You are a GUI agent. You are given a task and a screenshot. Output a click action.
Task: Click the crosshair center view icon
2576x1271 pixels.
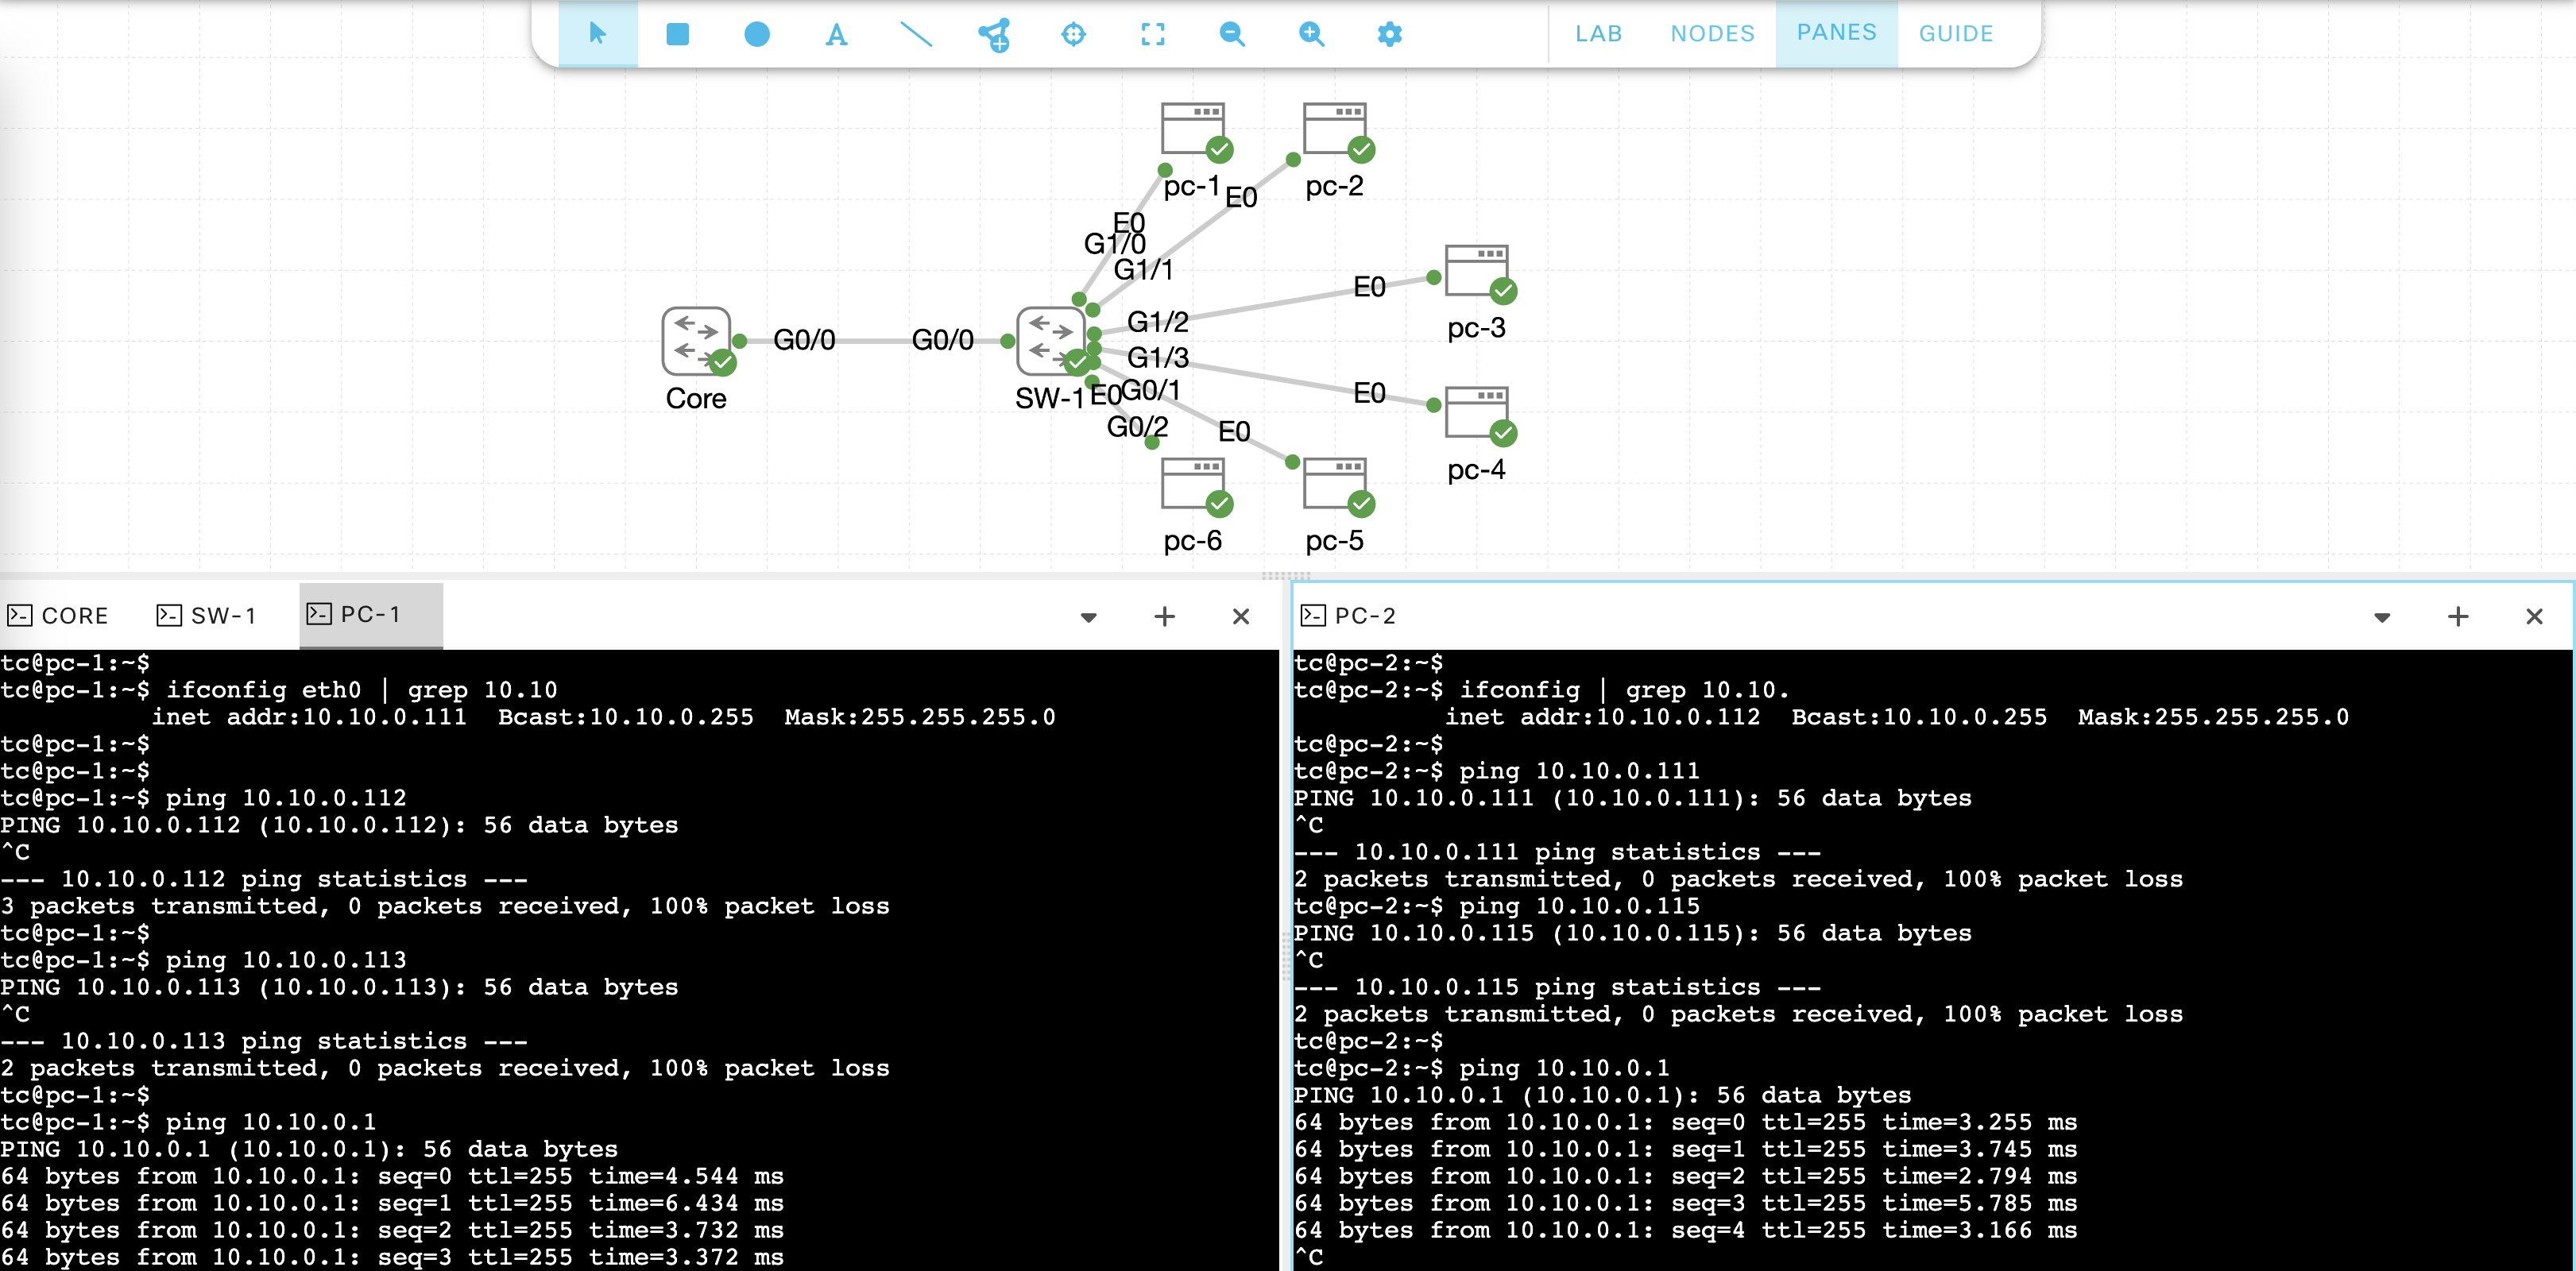1073,34
